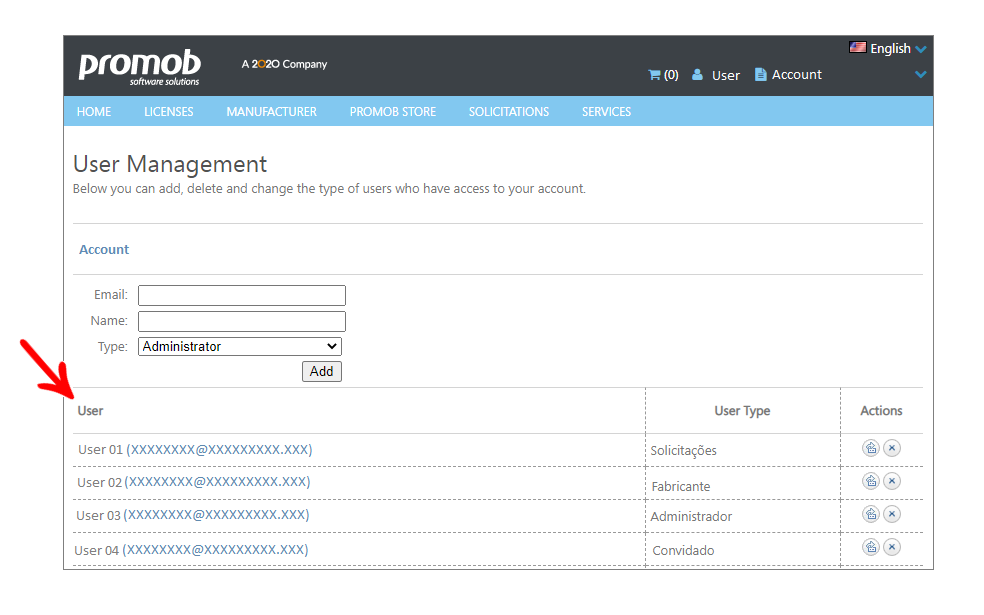
Task: Focus the Name input field
Action: (x=242, y=321)
